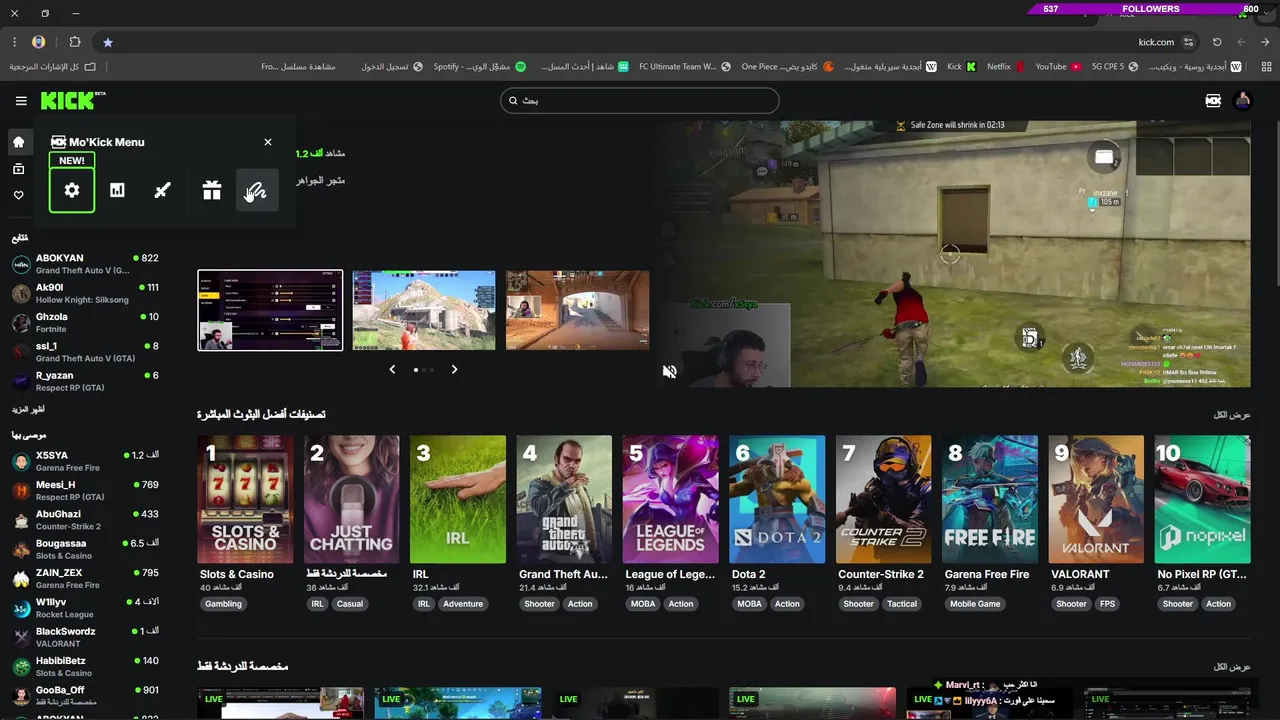Open the Browse icon in sidebar
This screenshot has height=720, width=1280.
tap(18, 169)
